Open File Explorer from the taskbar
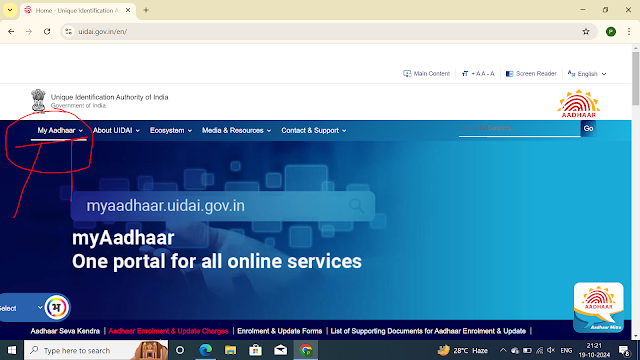The width and height of the screenshot is (640, 360). [x=231, y=350]
